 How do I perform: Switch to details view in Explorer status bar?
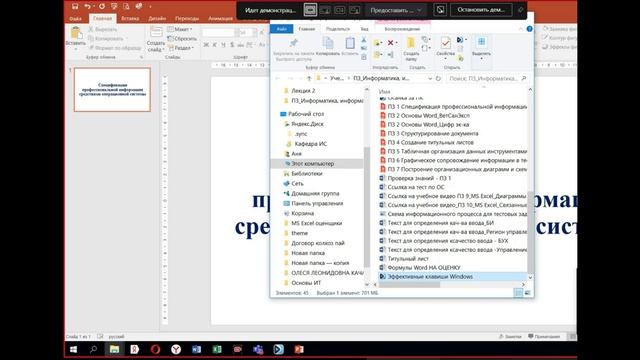pos(518,293)
